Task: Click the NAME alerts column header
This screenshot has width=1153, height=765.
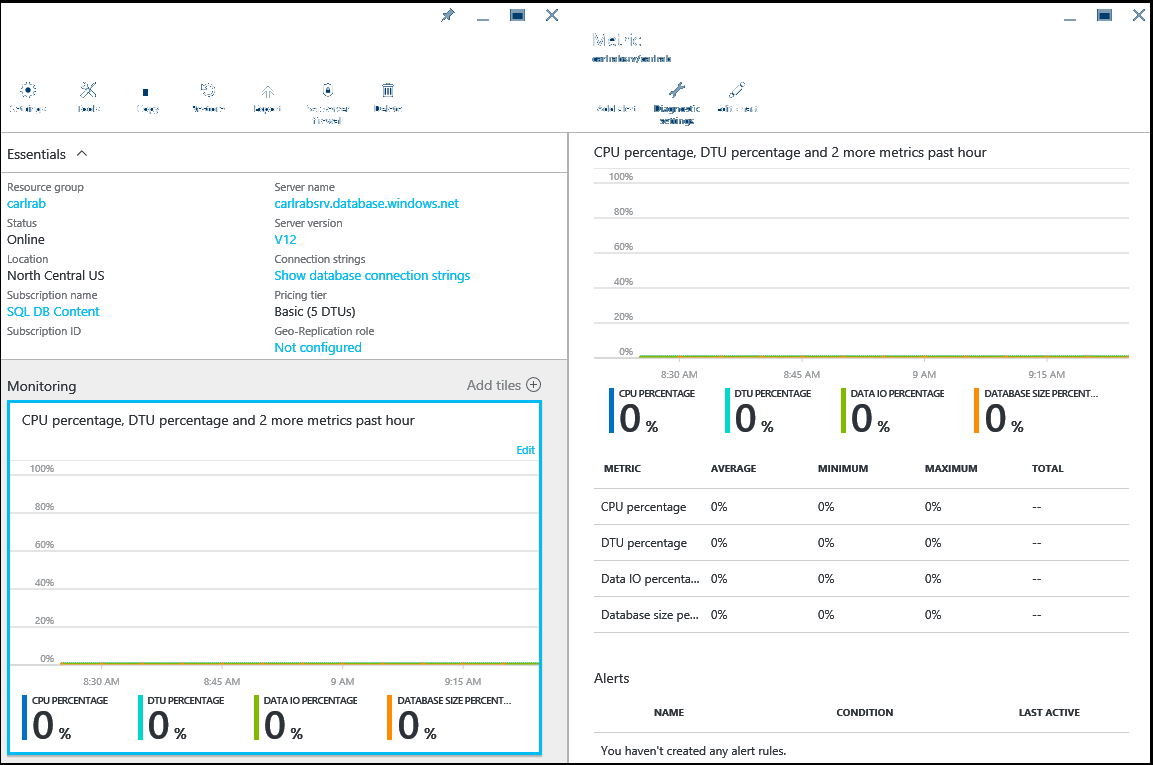Action: [668, 713]
